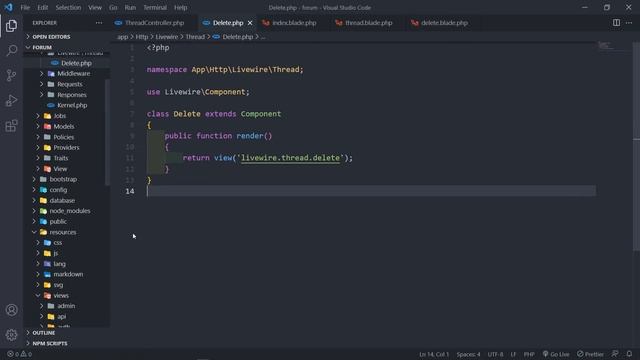Click the 'livewire.thread.delete' view string
Screen dimensions: 640x360
tap(290, 158)
